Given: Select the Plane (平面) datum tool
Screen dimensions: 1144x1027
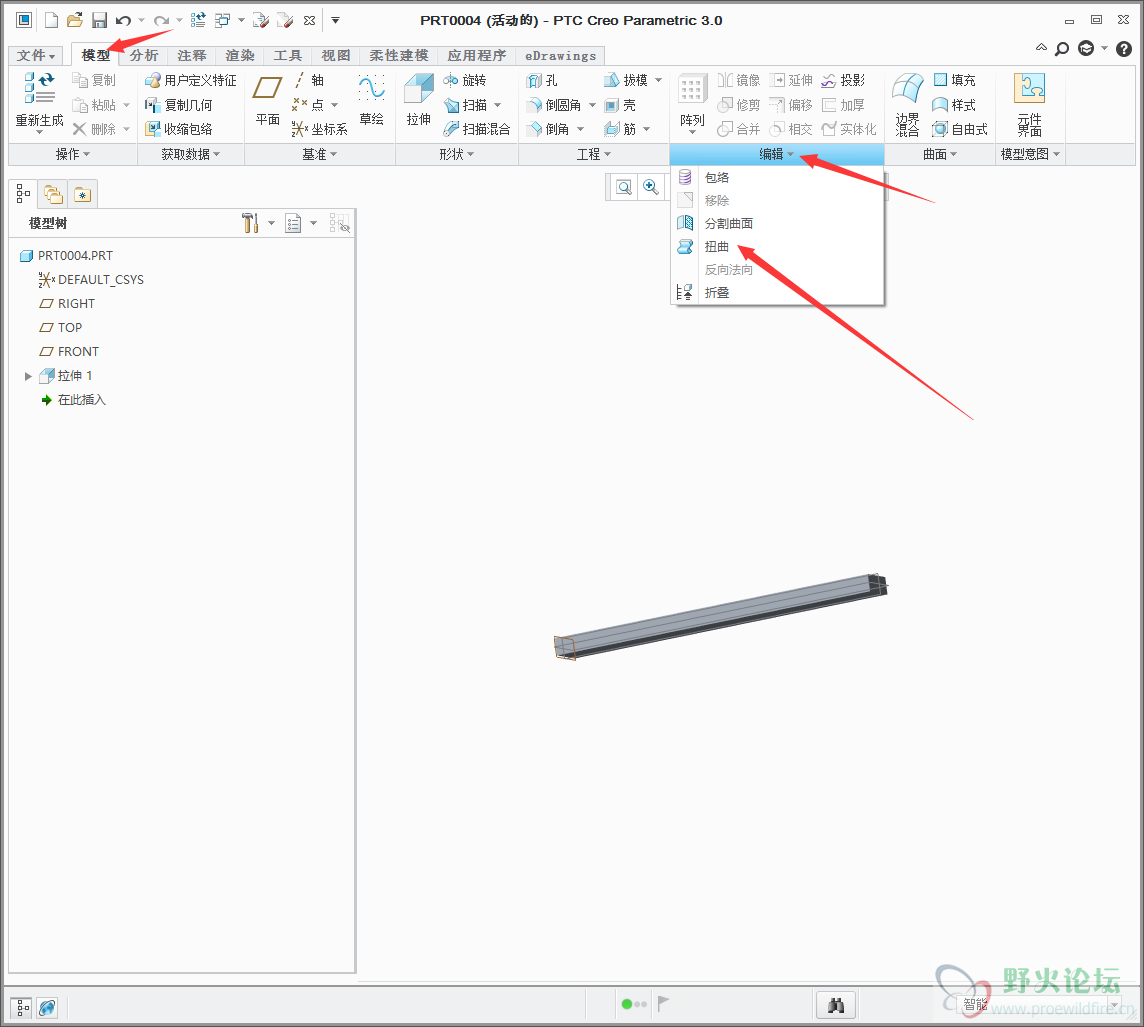Looking at the screenshot, I should (267, 100).
